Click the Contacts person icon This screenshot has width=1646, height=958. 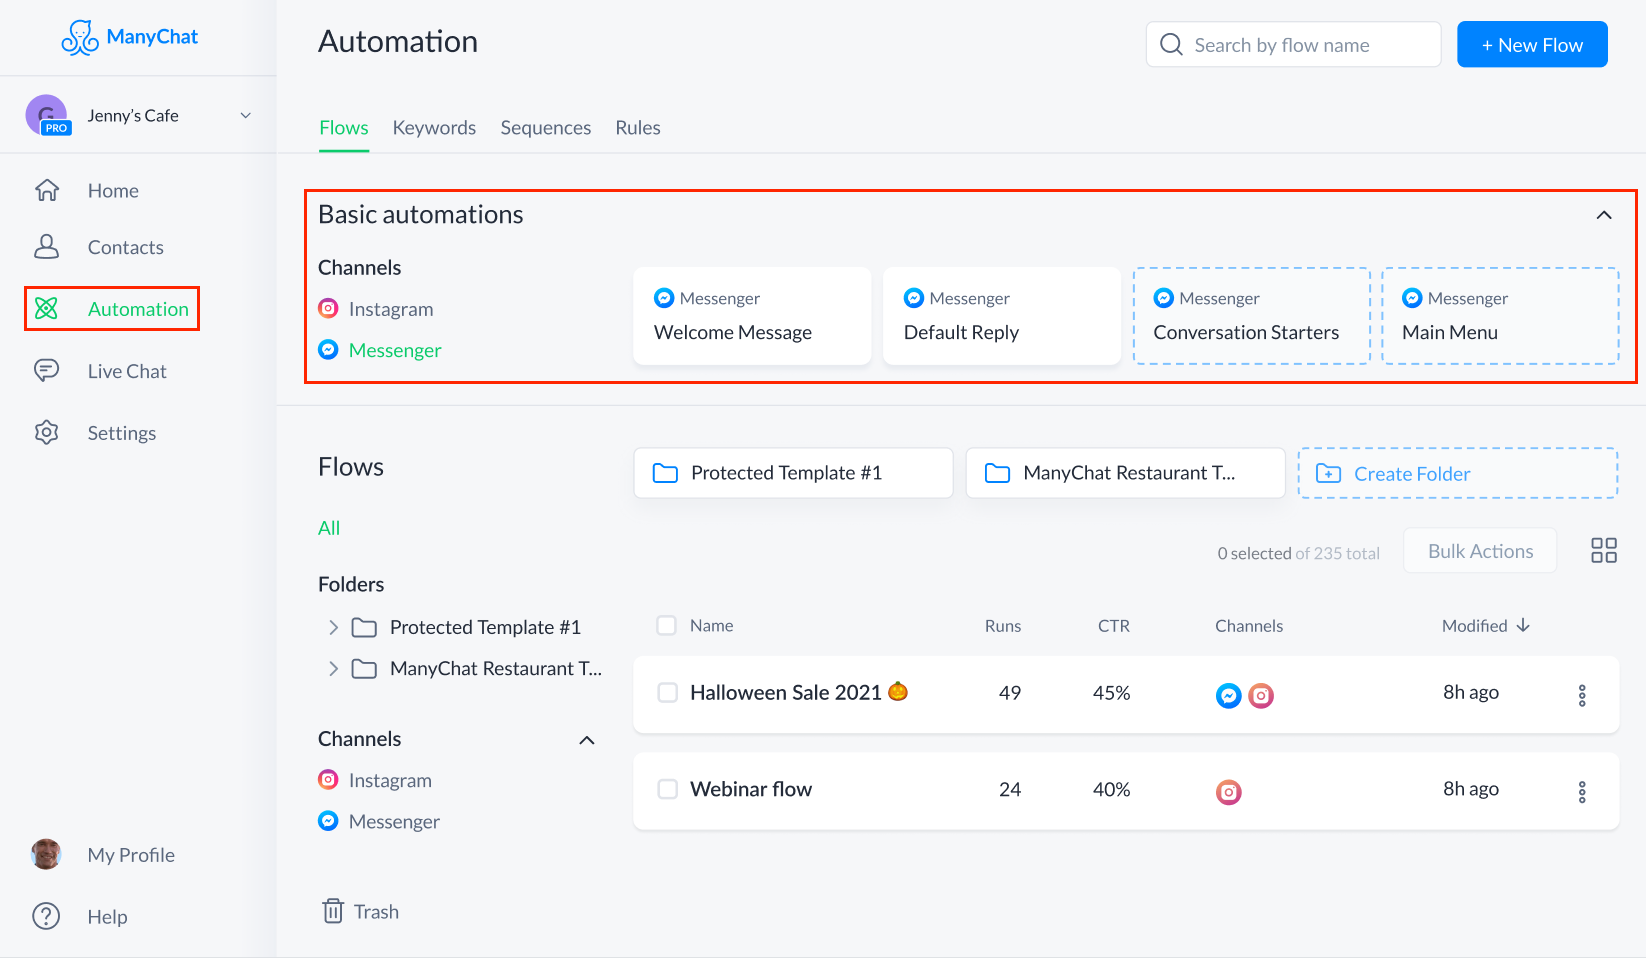47,246
